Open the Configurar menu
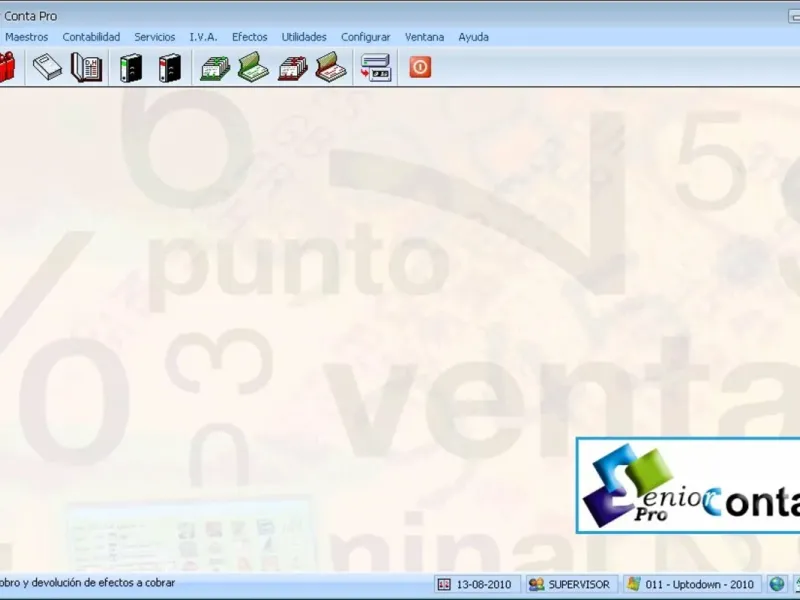Screen dimensions: 800x600 coord(365,37)
